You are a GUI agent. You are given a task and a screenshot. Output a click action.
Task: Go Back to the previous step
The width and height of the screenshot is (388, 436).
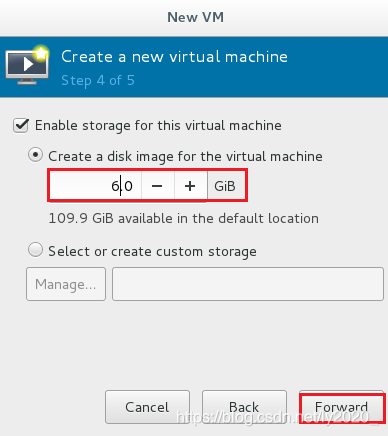click(244, 407)
